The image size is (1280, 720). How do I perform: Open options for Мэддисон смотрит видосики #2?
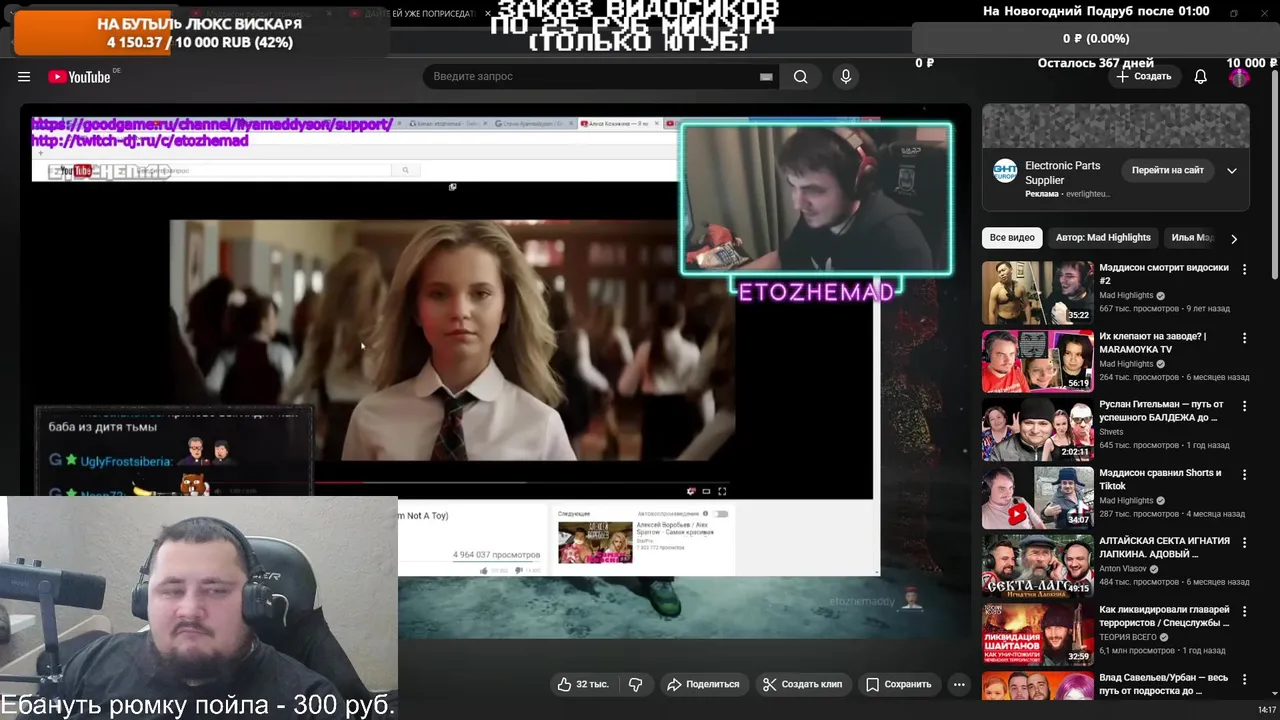point(1244,270)
